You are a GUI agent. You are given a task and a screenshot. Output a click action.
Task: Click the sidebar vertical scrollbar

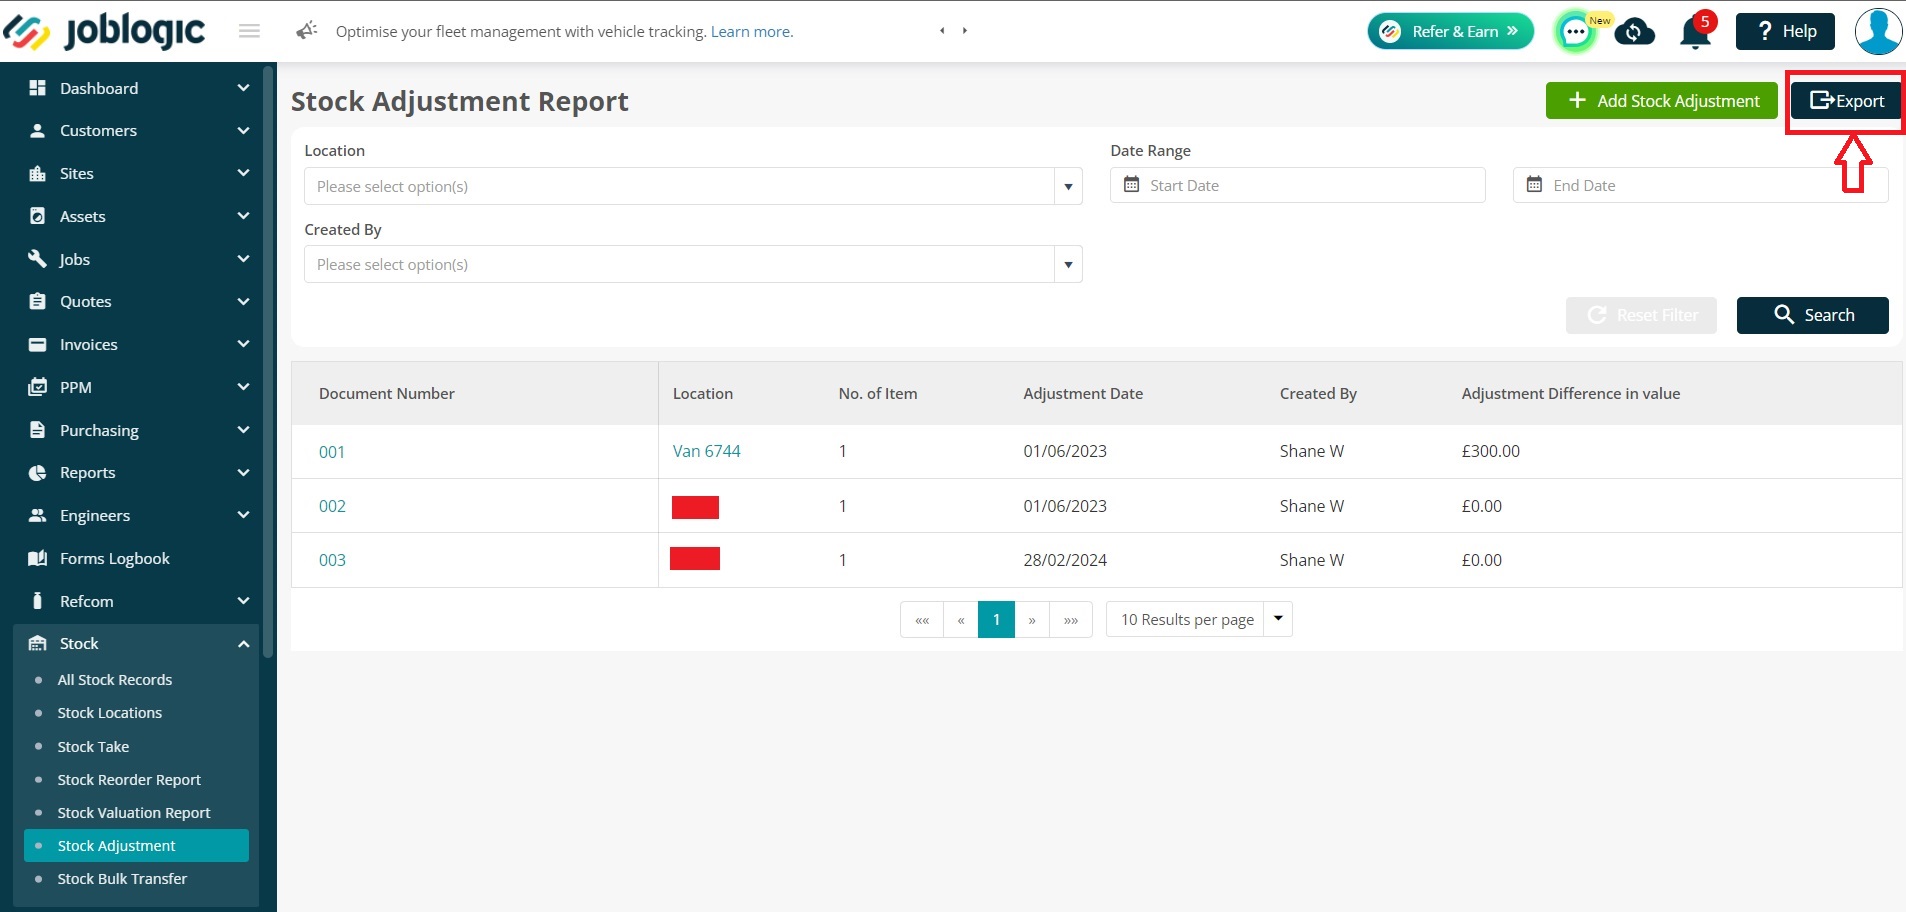pyautogui.click(x=268, y=360)
